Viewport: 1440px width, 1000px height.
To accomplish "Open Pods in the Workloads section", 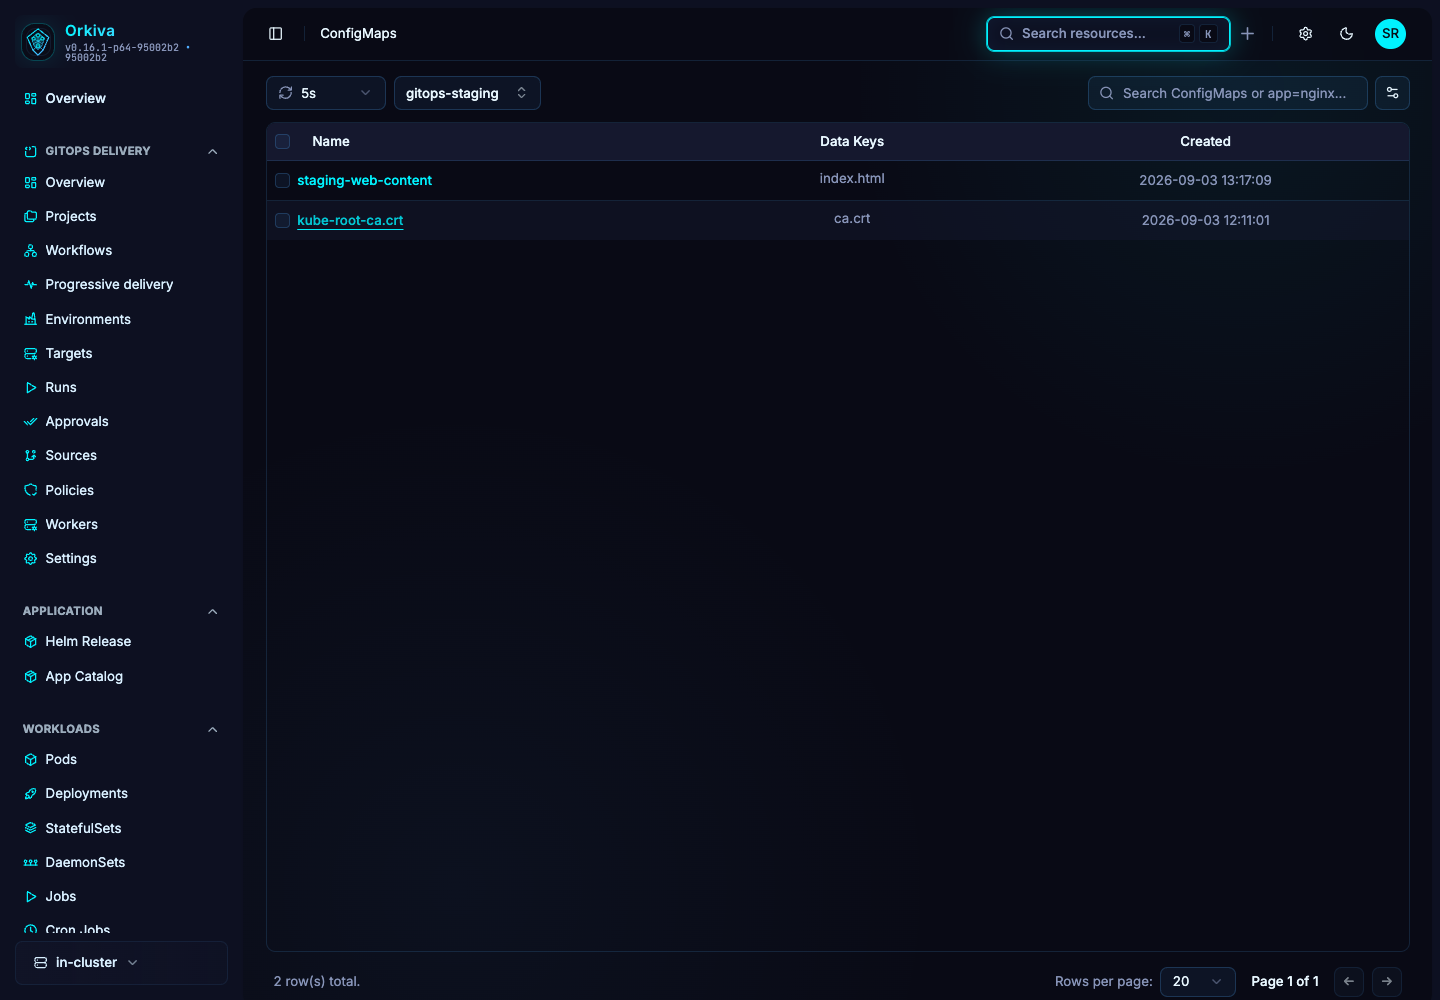I will (x=61, y=759).
